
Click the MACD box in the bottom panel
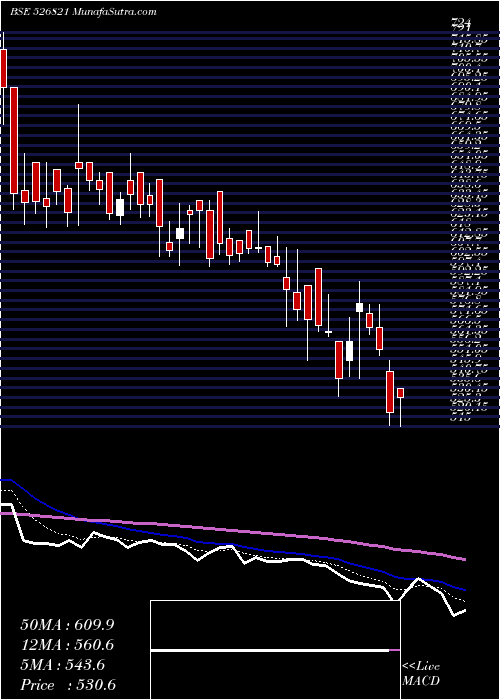(x=275, y=650)
